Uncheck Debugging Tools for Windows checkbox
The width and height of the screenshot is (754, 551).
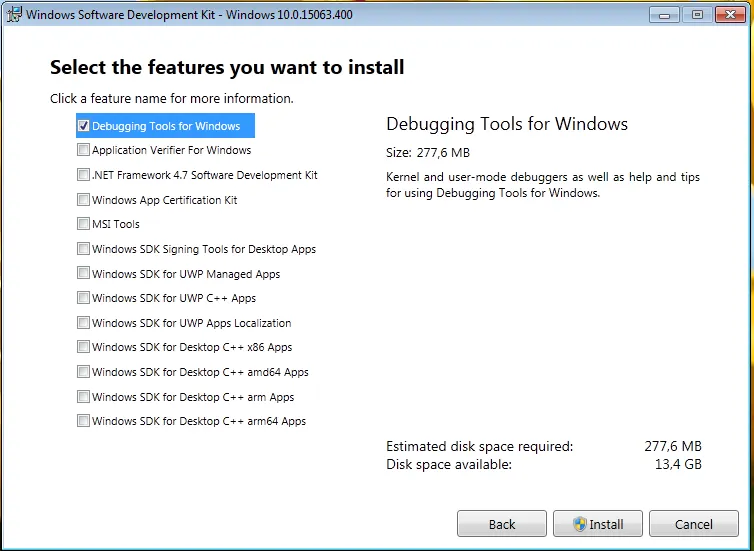(x=83, y=126)
